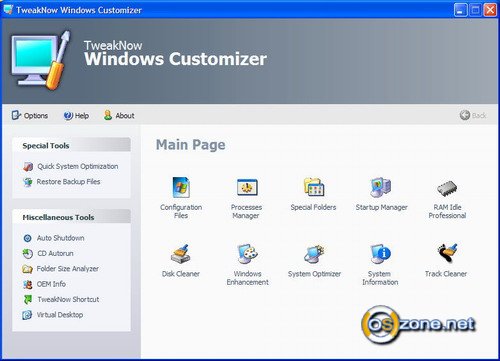Click the Folder Size Analyzer icon
This screenshot has width=500, height=361.
(27, 269)
